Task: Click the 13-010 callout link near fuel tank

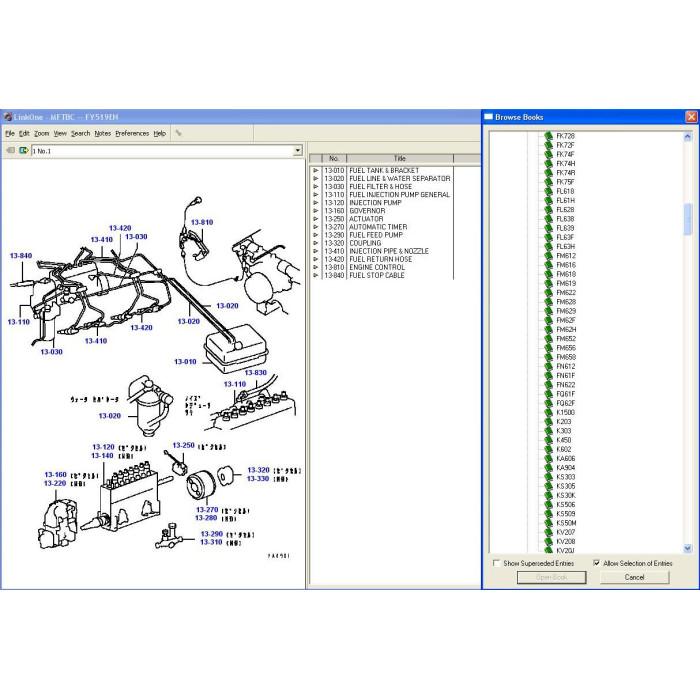Action: tap(185, 362)
